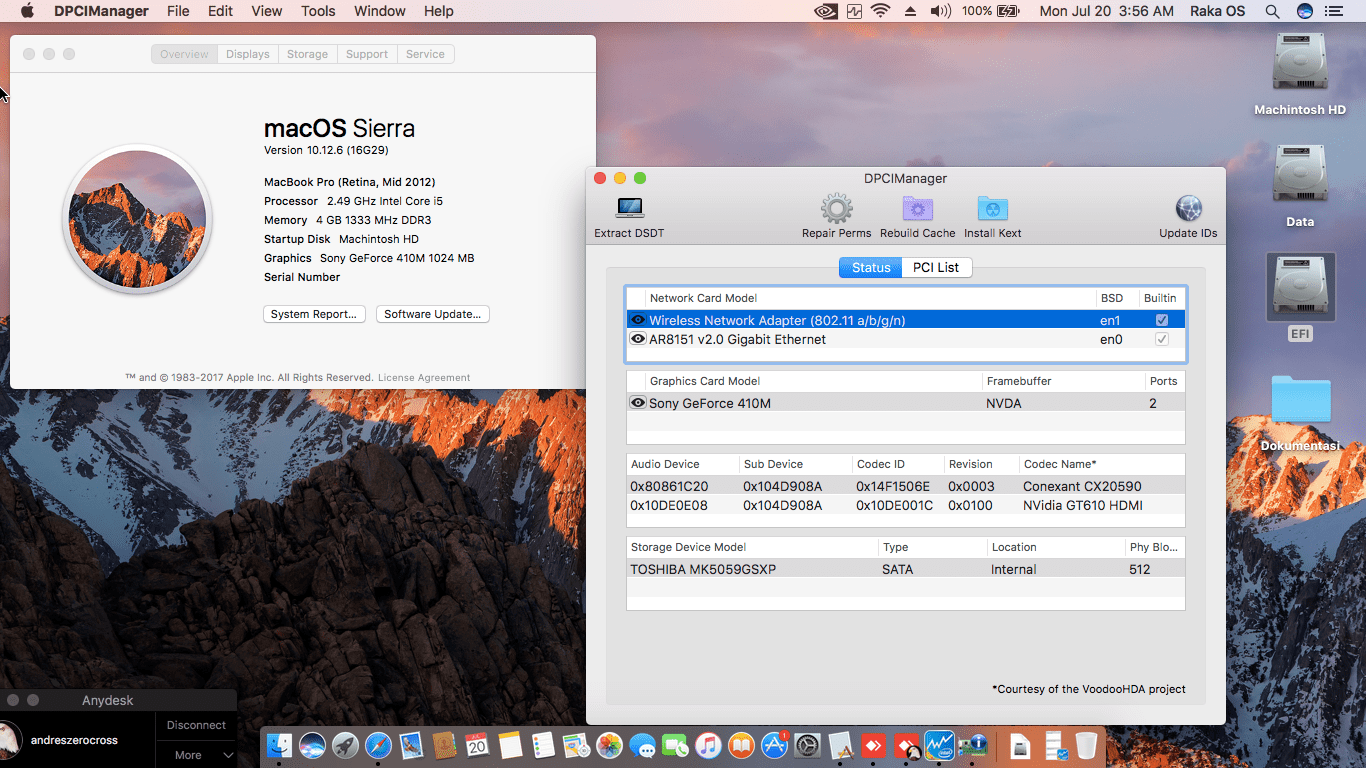The image size is (1366, 768).
Task: Switch to the PCI List tab
Action: [x=936, y=267]
